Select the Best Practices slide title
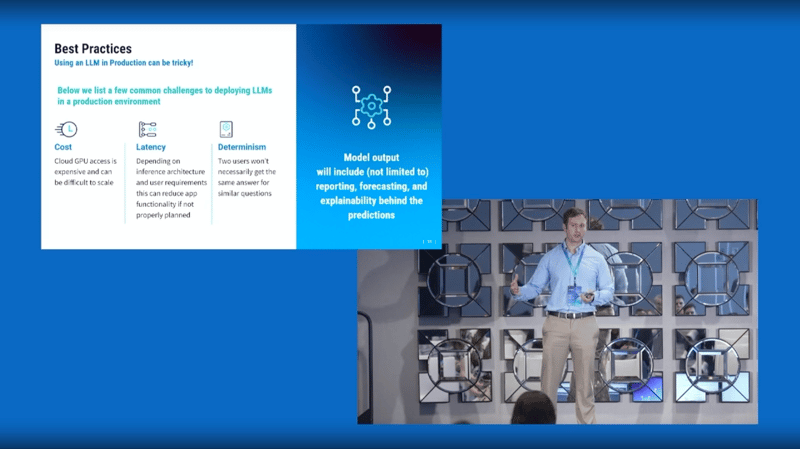Screen dimensions: 800x449 coord(92,48)
